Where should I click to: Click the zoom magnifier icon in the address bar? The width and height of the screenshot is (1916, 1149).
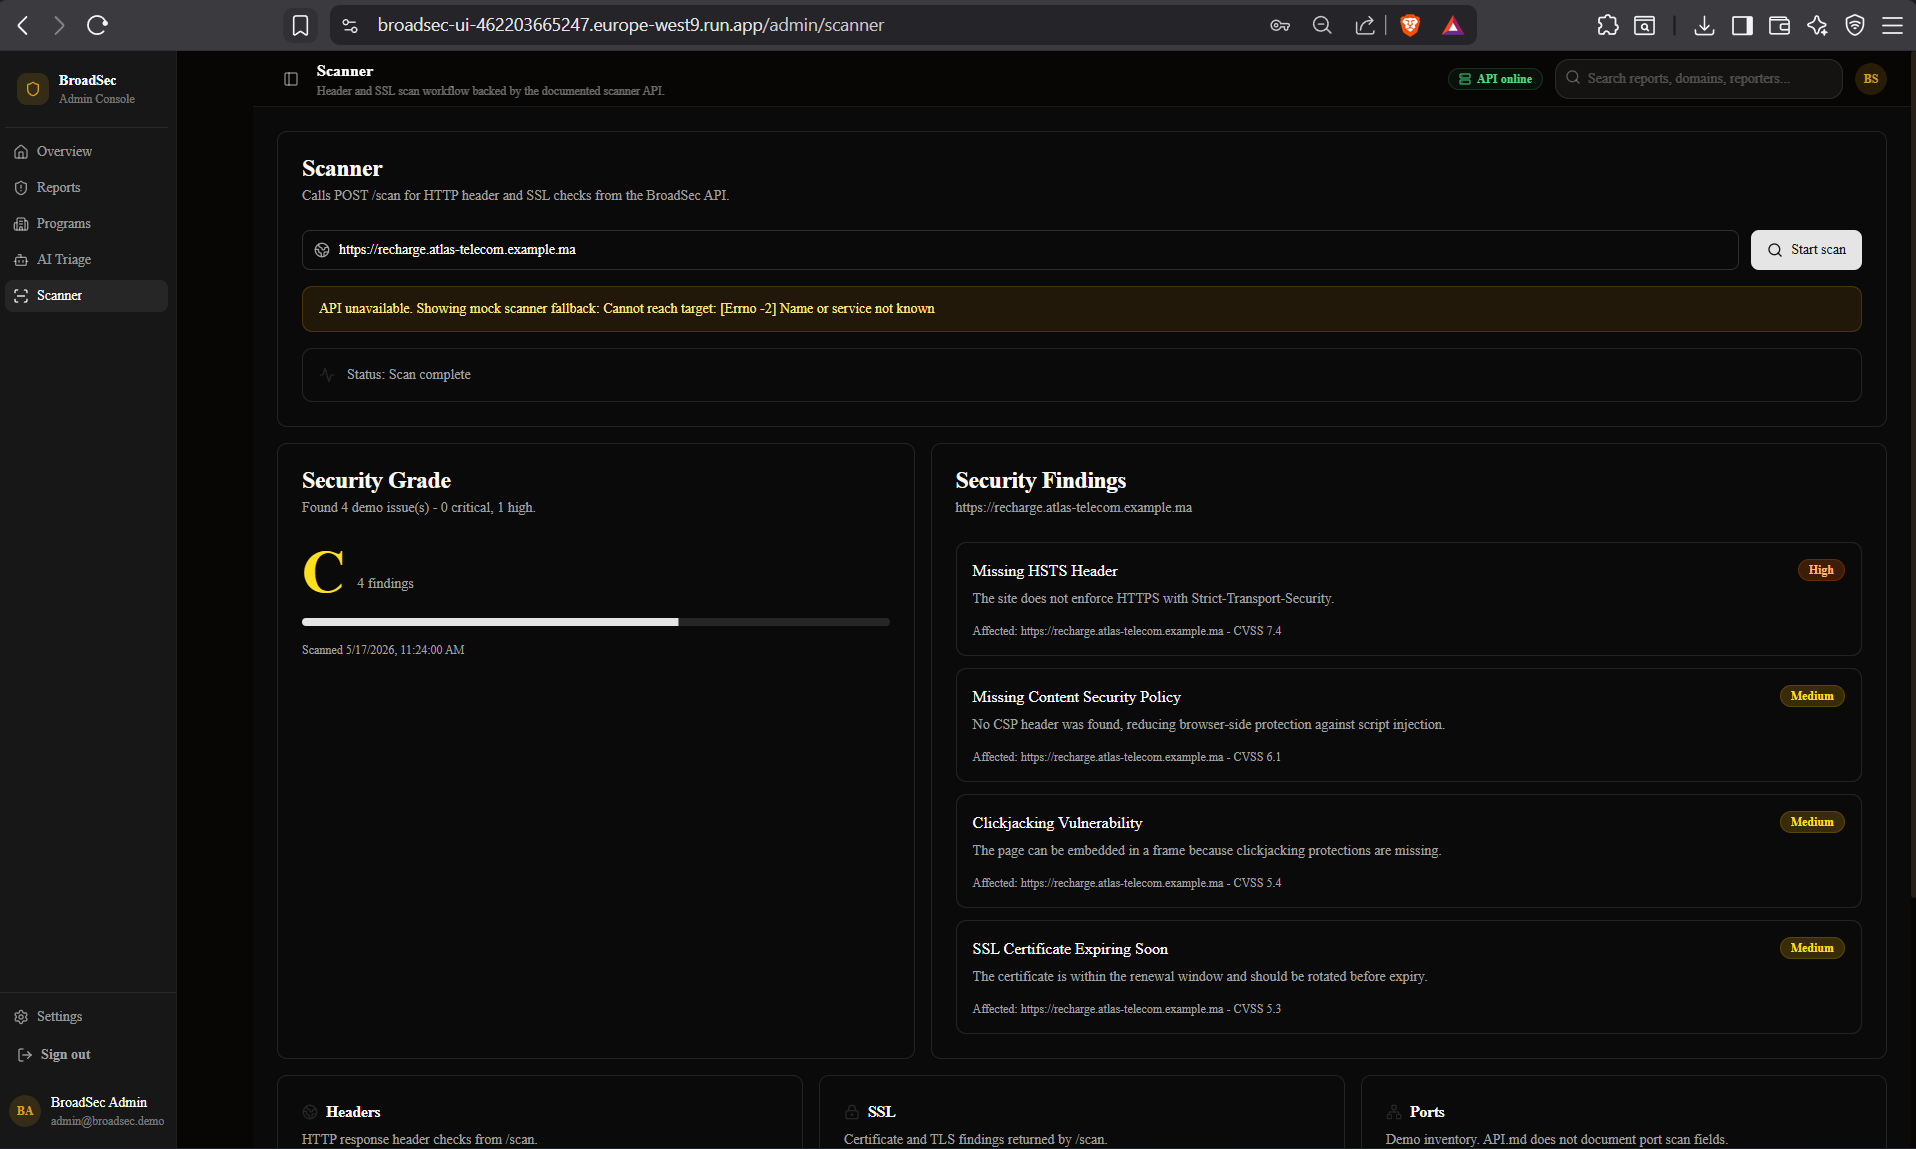point(1322,25)
